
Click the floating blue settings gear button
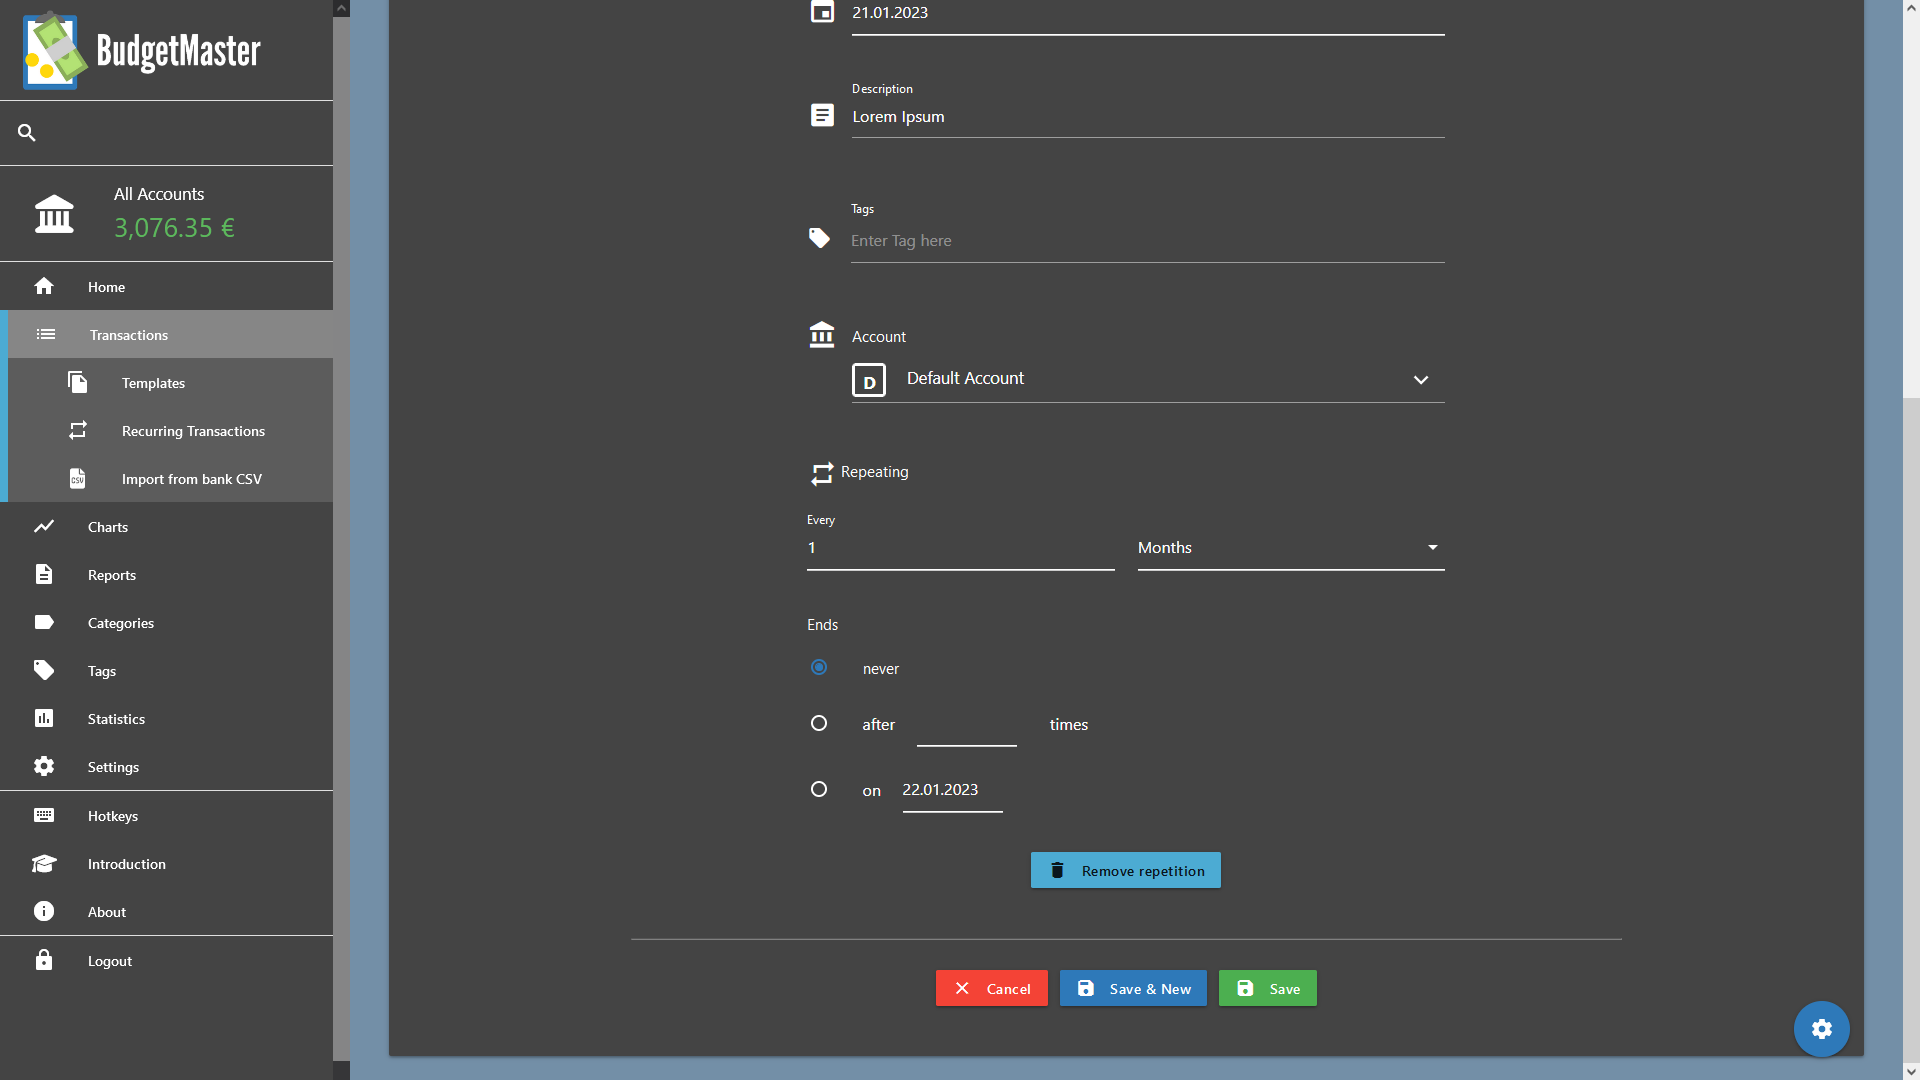pyautogui.click(x=1821, y=1028)
